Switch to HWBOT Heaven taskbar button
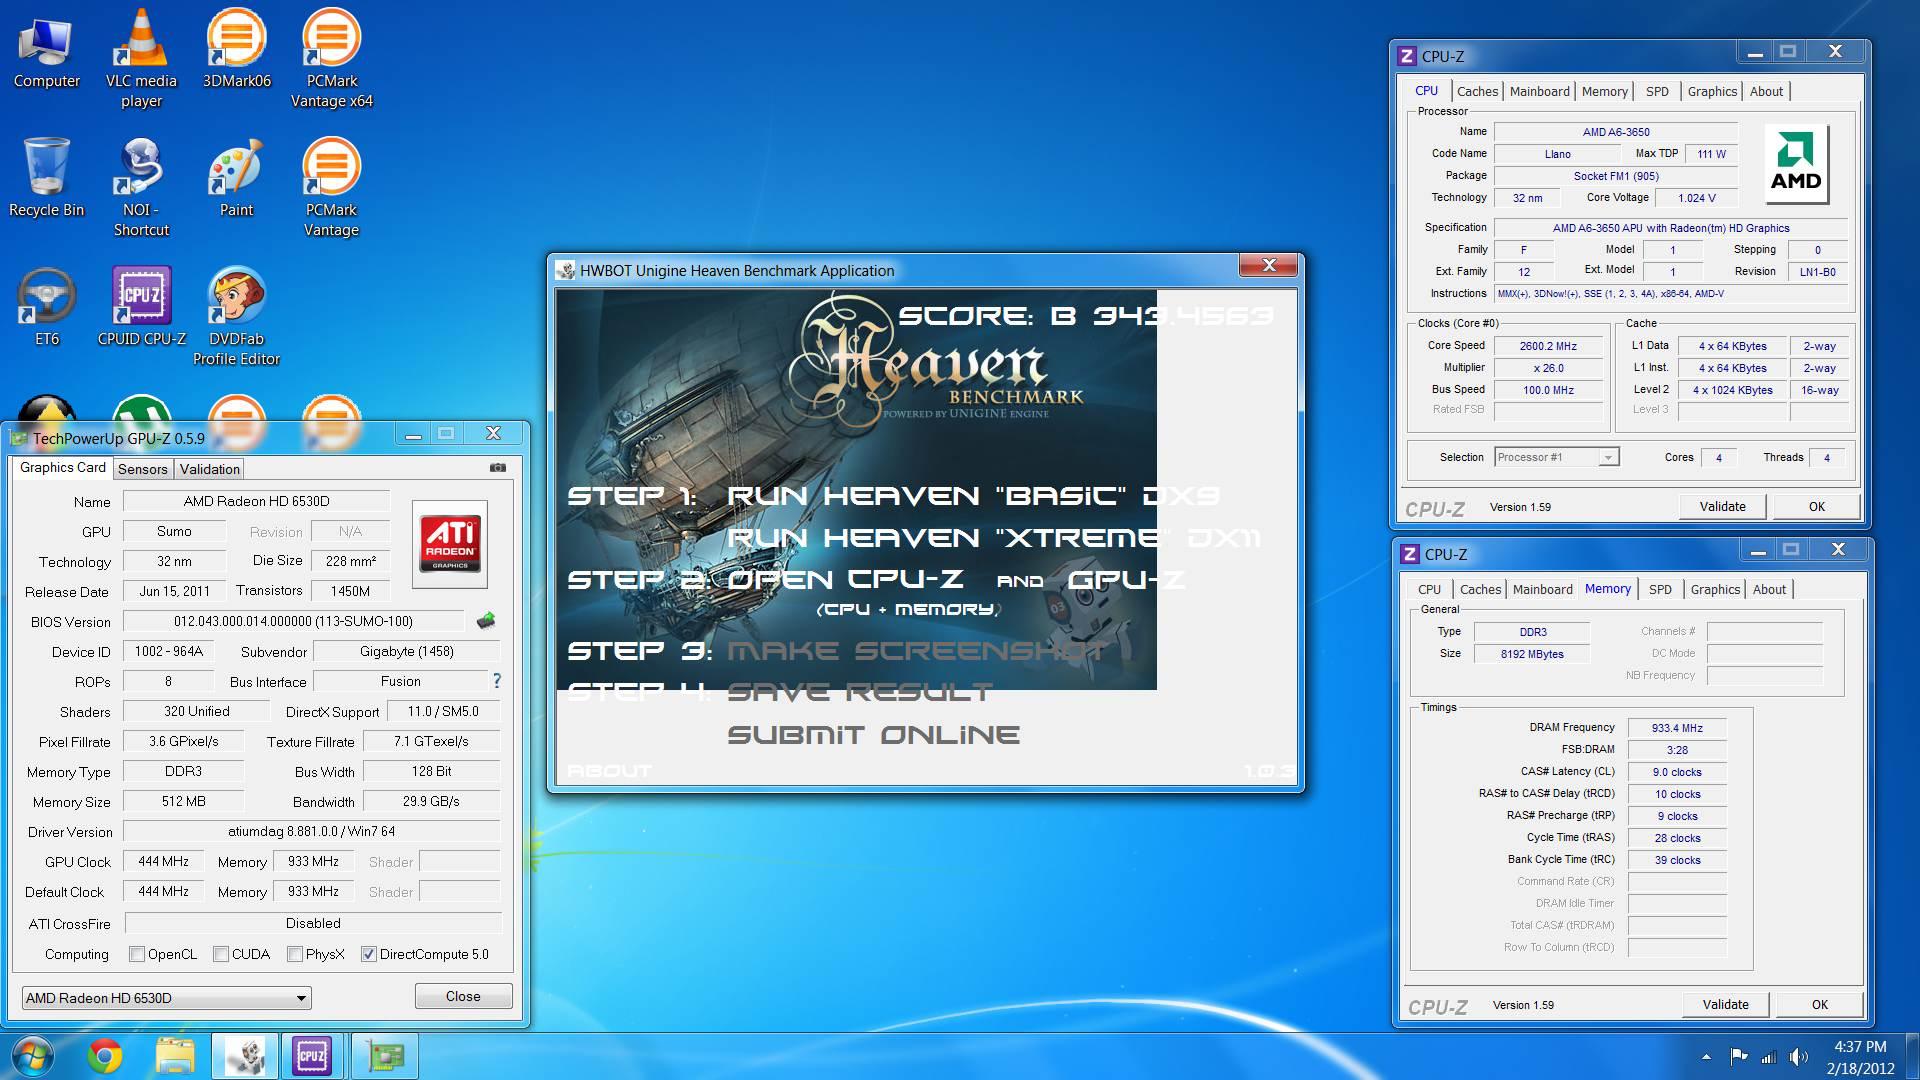 [x=245, y=1056]
